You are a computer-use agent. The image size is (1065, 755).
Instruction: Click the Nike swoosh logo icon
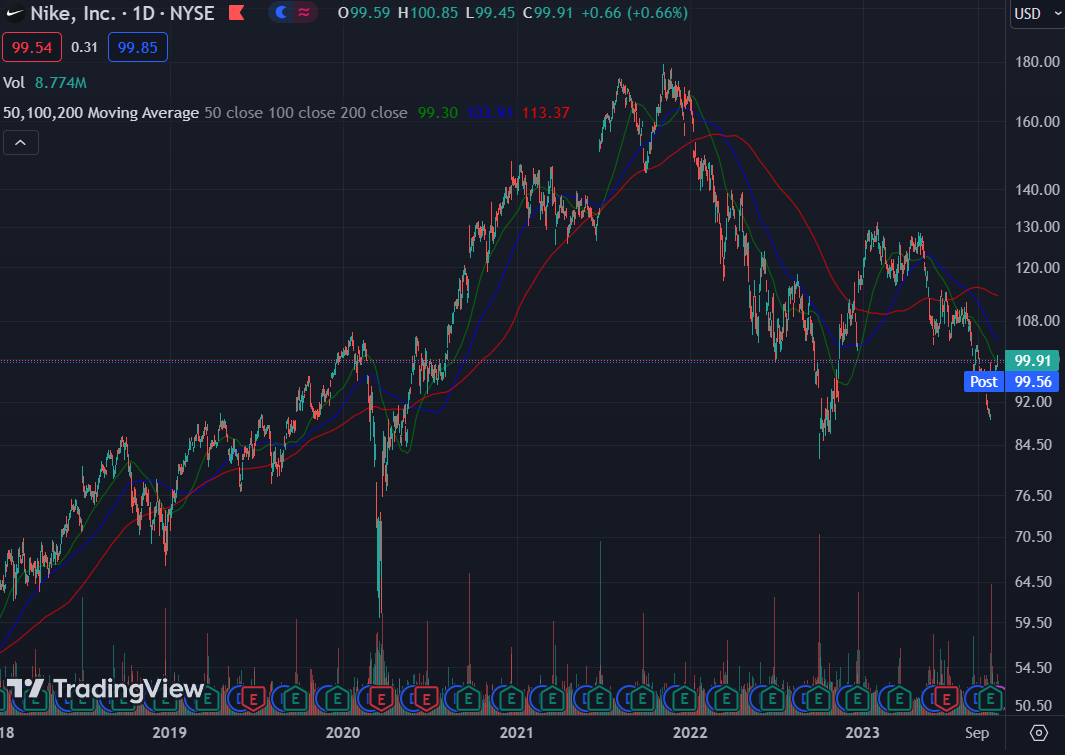tap(14, 13)
